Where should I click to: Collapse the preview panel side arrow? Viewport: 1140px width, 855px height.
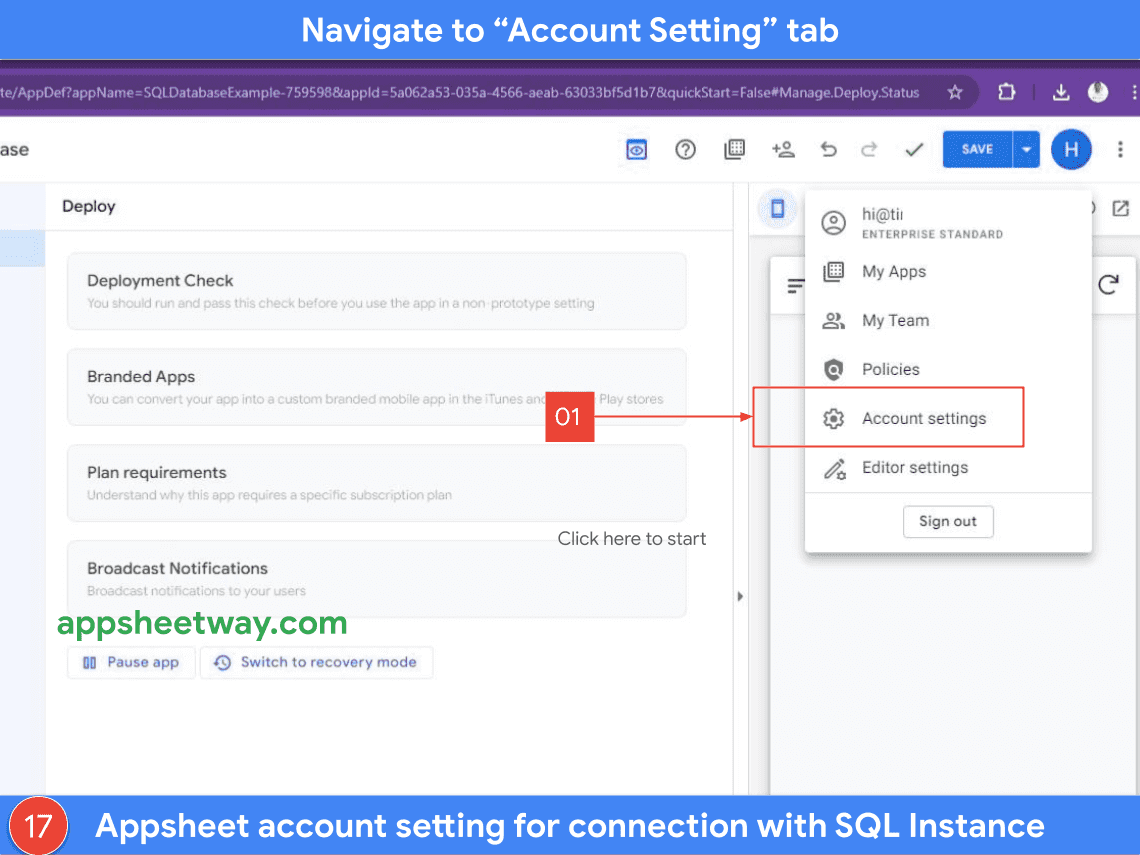tap(740, 596)
